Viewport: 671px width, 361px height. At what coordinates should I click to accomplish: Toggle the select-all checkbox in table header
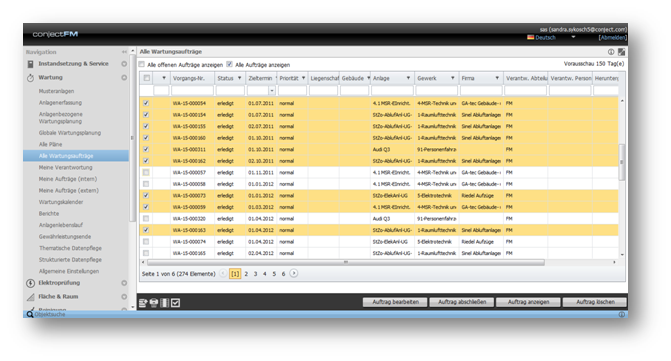coord(146,78)
